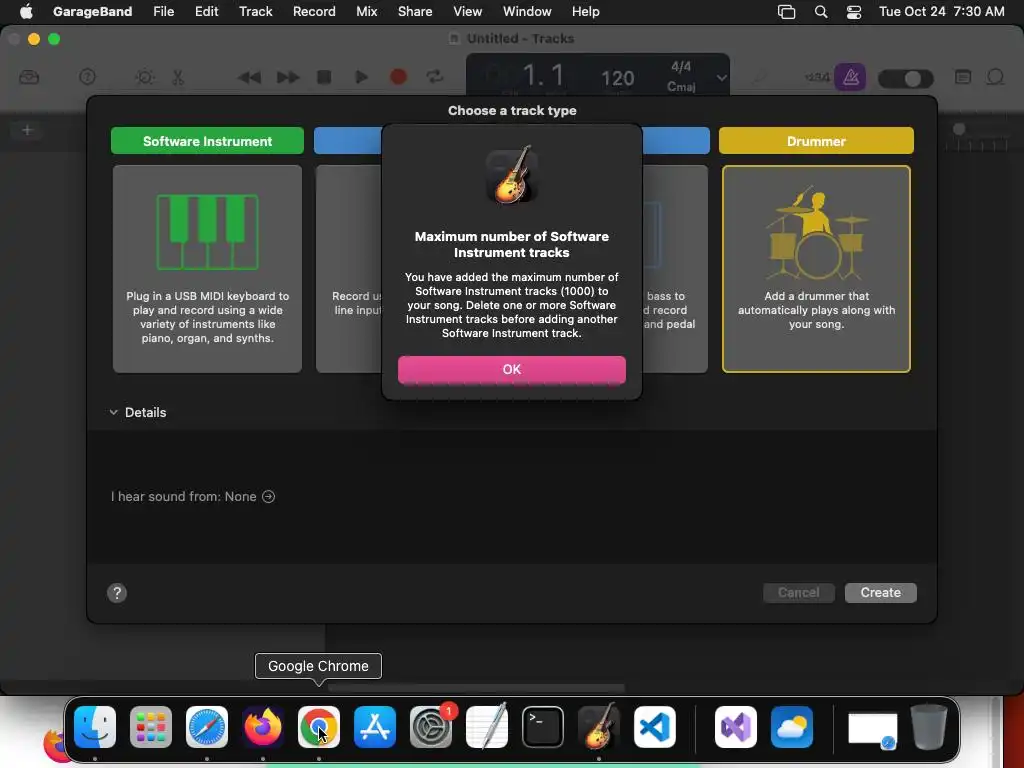Click the Create button
Screen dimensions: 1024x768
tap(880, 592)
